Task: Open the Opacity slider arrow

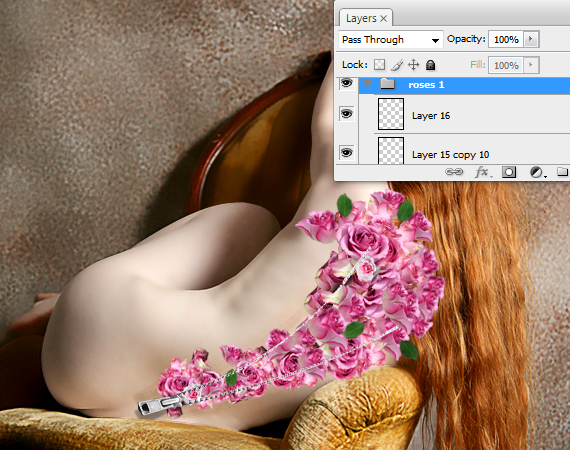Action: 531,39
